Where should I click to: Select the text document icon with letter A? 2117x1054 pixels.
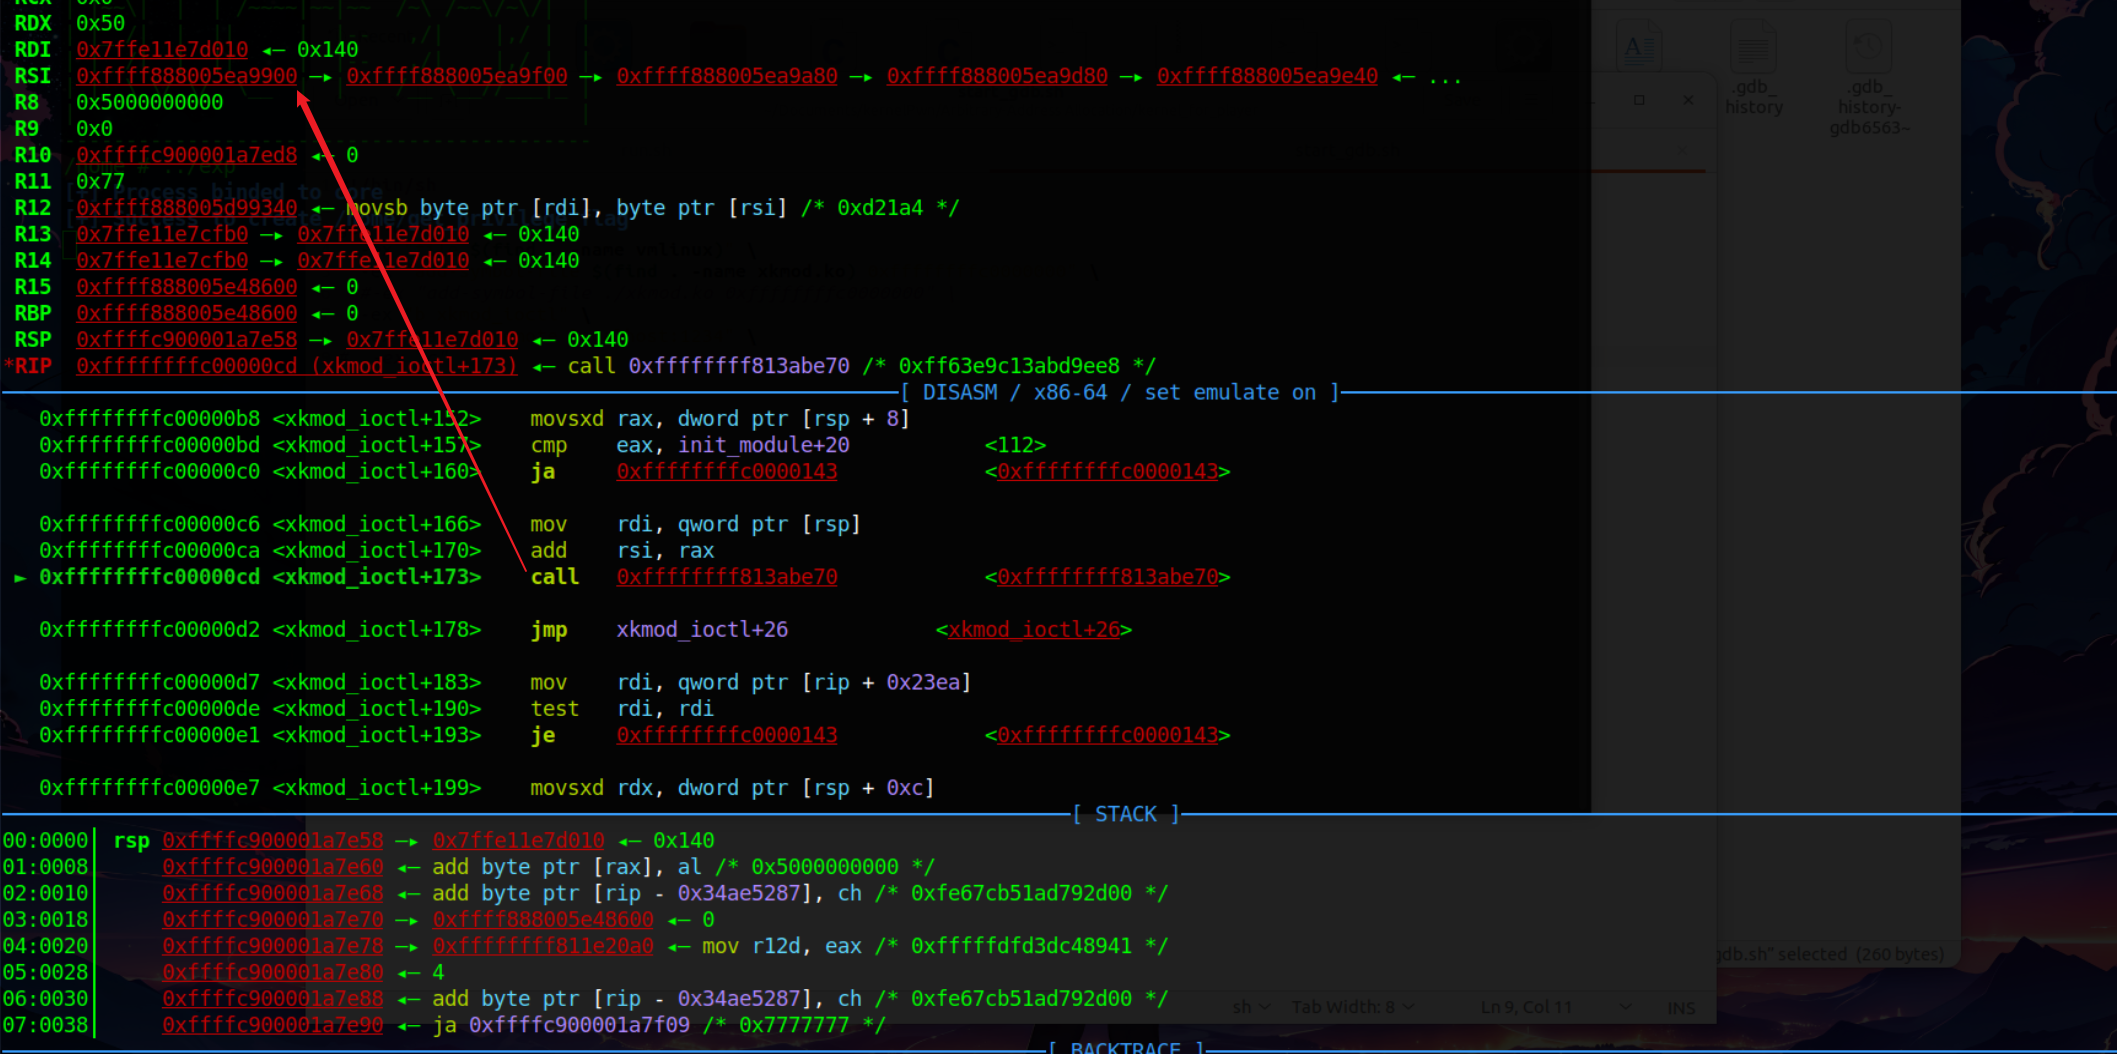pyautogui.click(x=1639, y=45)
